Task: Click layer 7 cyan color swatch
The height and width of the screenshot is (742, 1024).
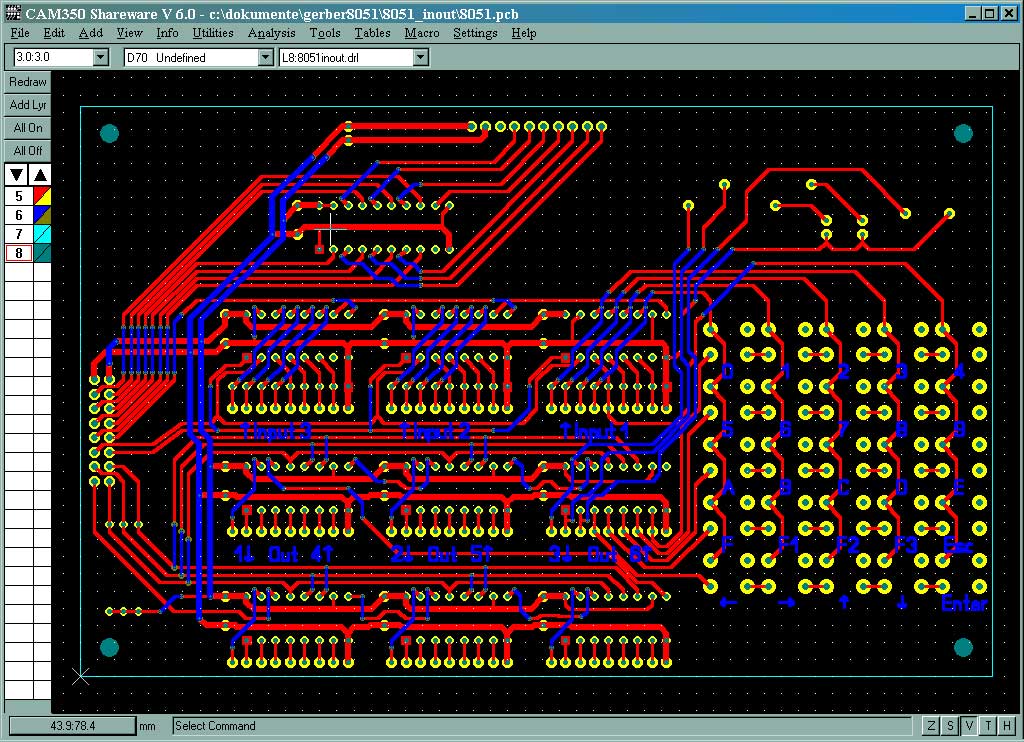Action: 42,234
